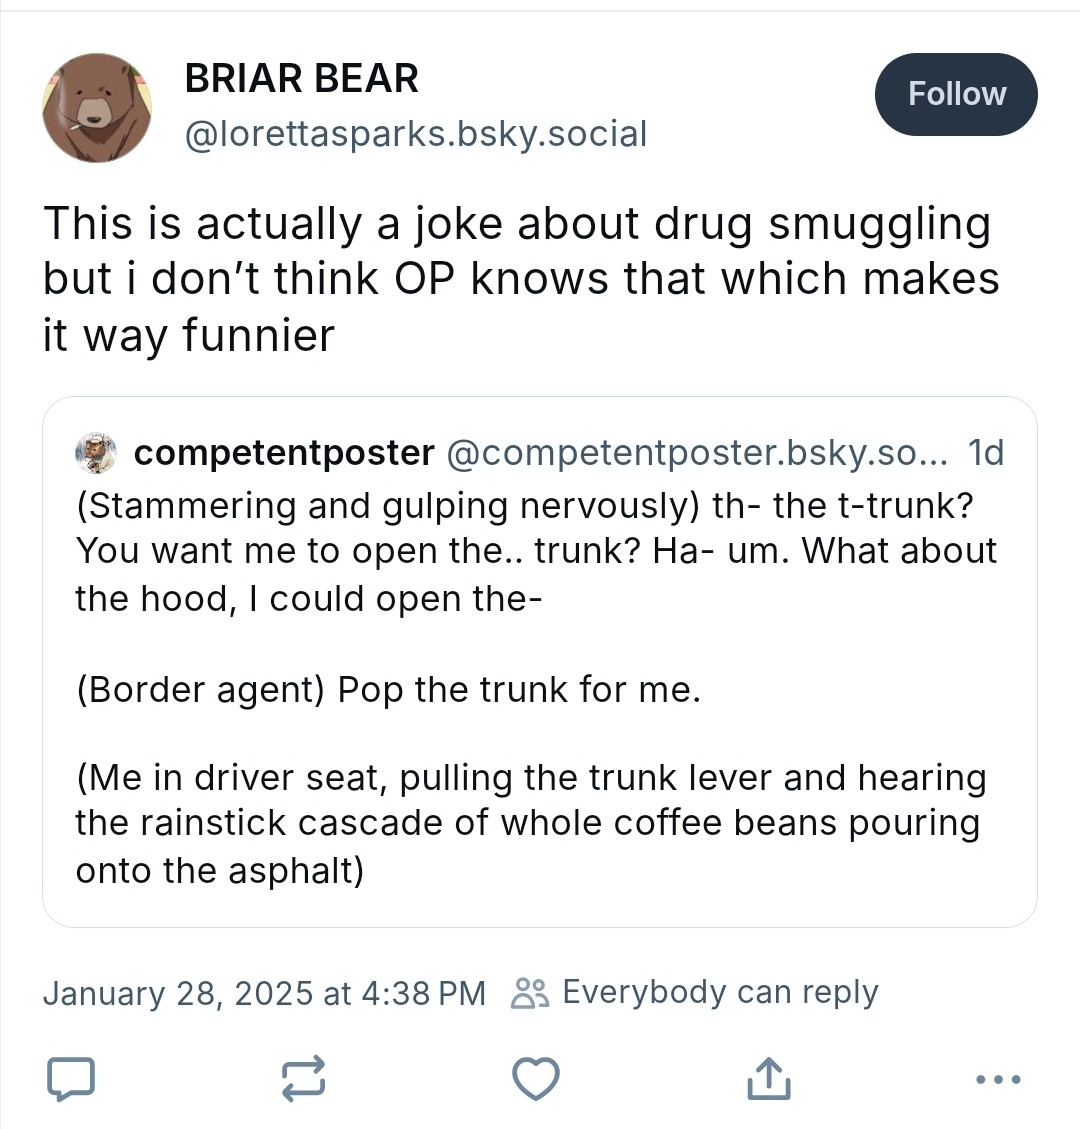The image size is (1080, 1129).
Task: Click the stammering first paragraph of the quote
Action: [x=536, y=551]
